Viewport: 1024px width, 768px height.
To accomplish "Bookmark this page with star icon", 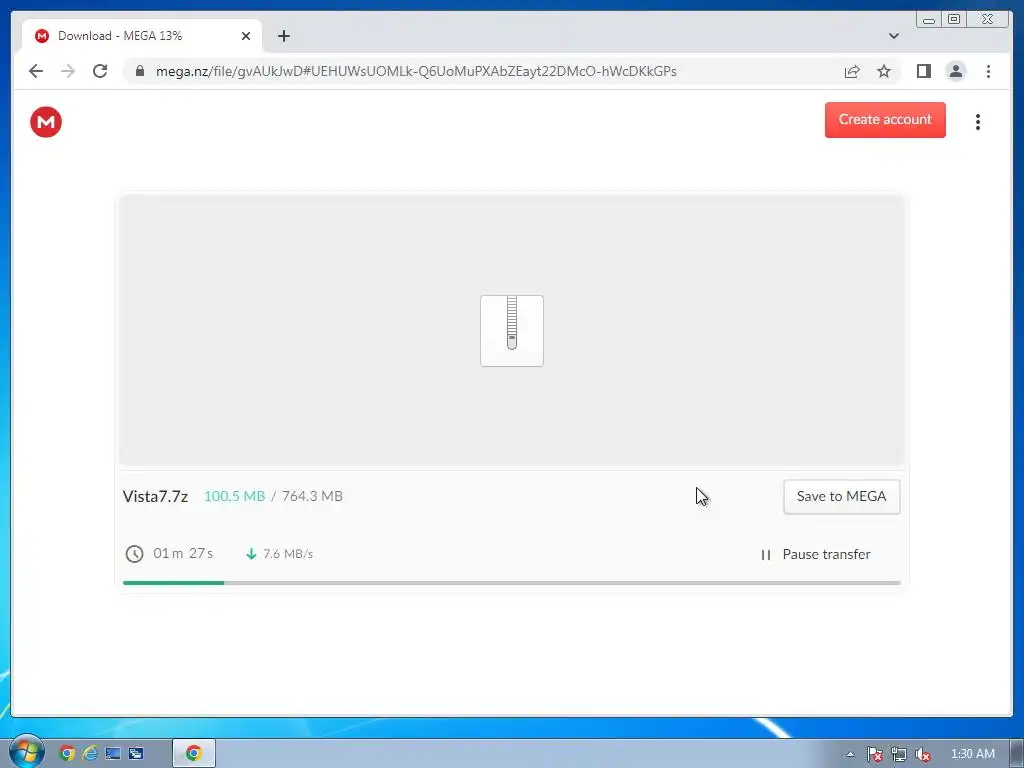I will click(x=884, y=71).
